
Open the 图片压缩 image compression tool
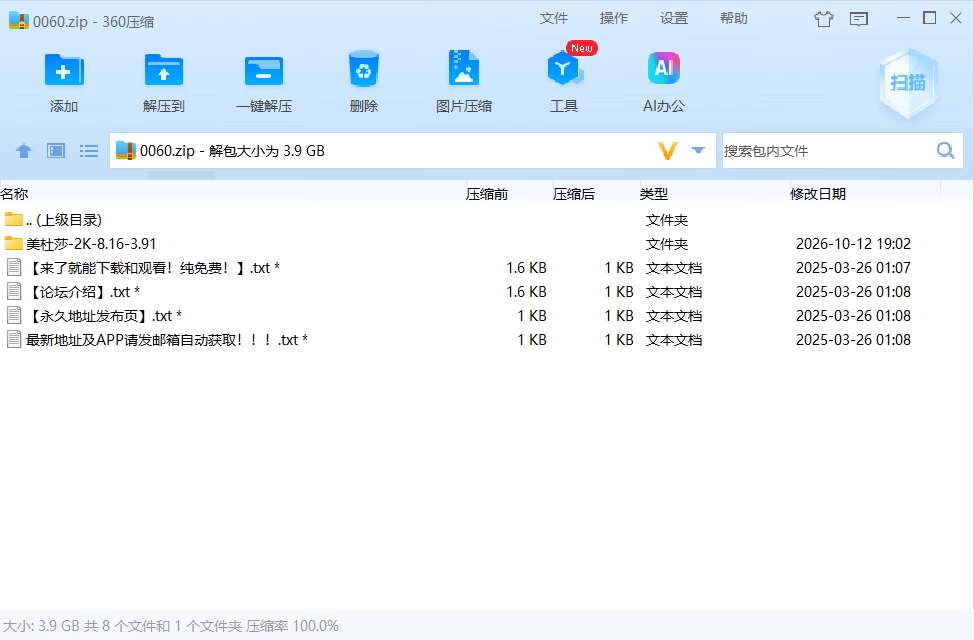(x=463, y=68)
